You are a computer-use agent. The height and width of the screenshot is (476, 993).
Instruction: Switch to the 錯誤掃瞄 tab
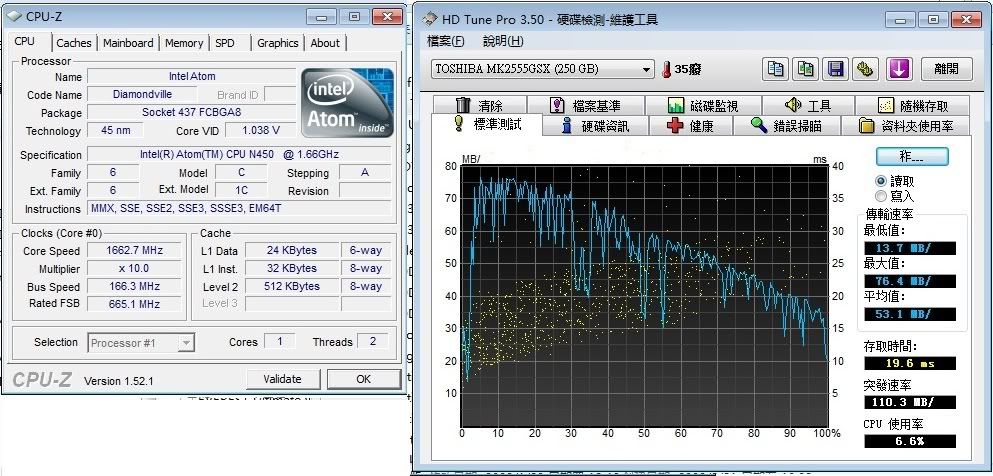[x=786, y=126]
